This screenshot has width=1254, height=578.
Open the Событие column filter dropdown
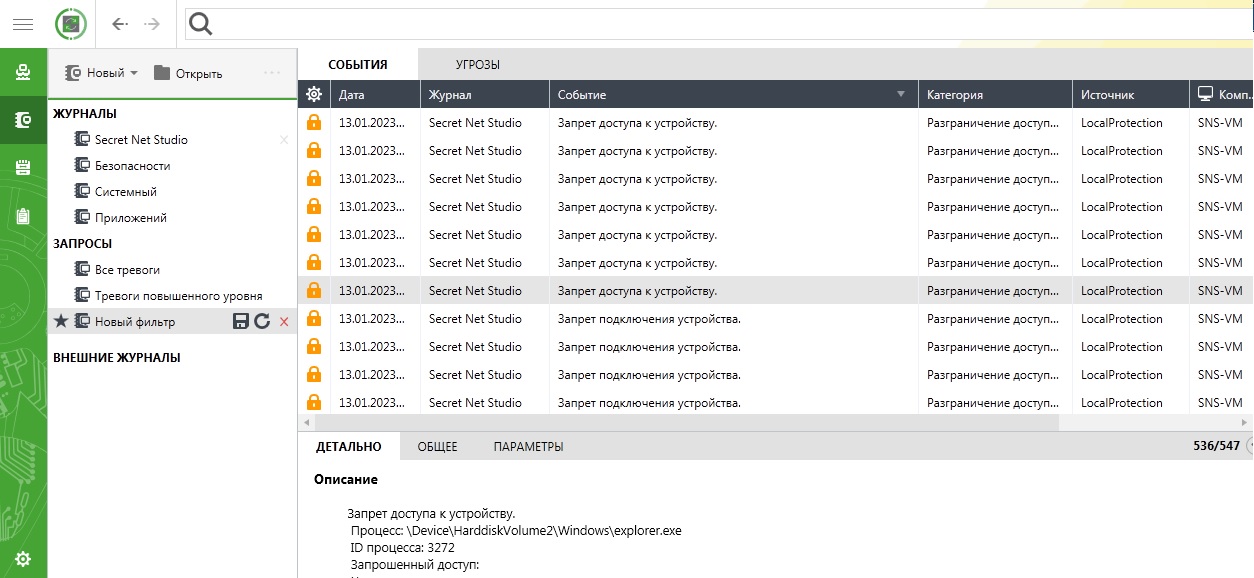tap(901, 94)
